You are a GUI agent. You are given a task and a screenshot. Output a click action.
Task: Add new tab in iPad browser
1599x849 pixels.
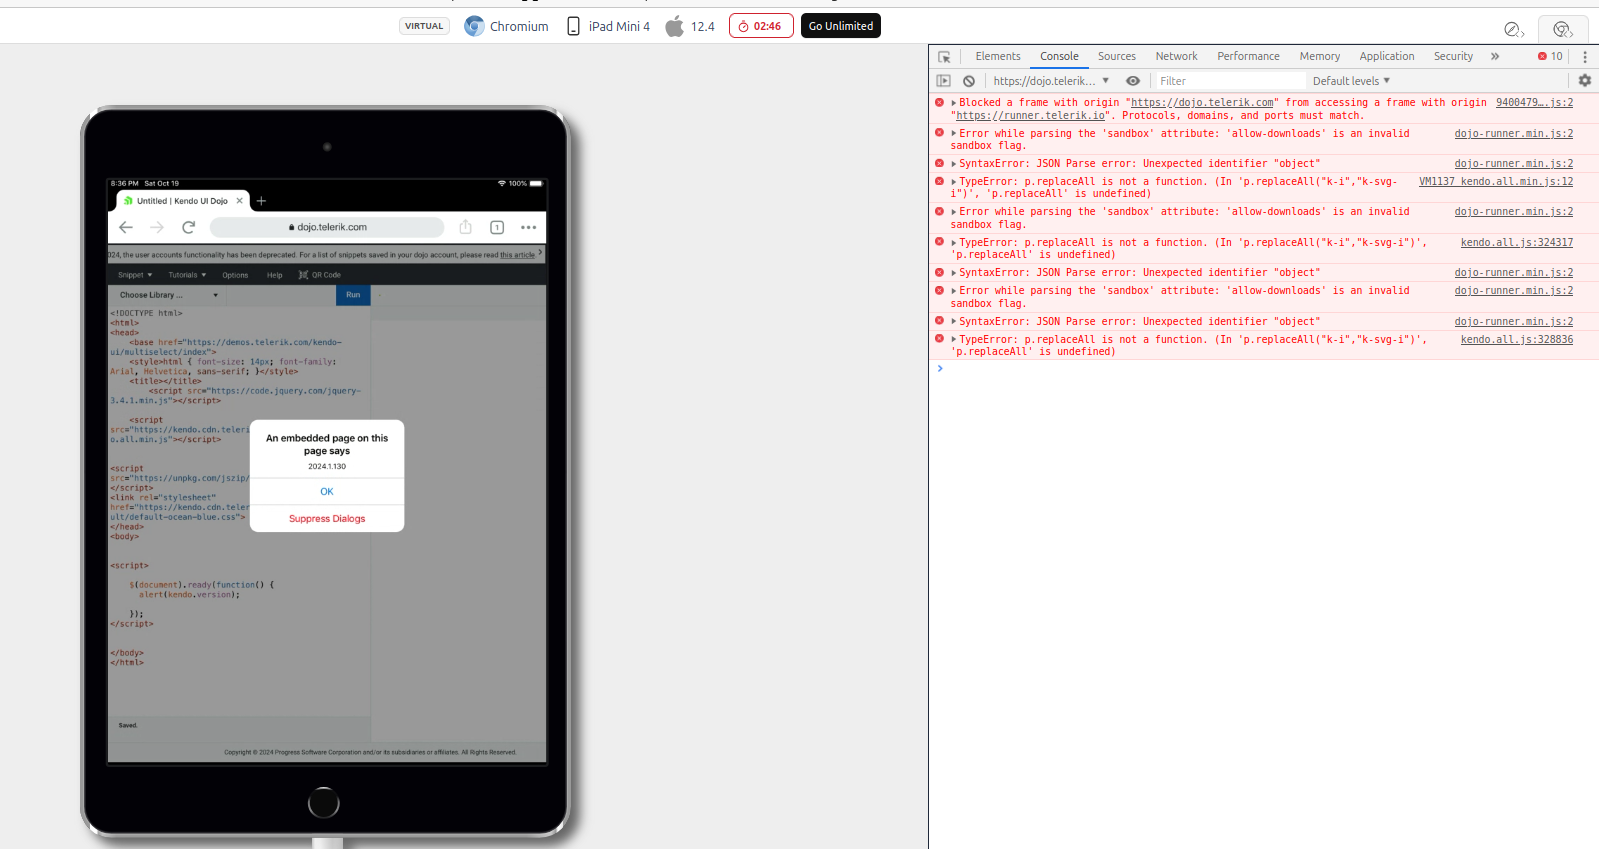(x=261, y=201)
